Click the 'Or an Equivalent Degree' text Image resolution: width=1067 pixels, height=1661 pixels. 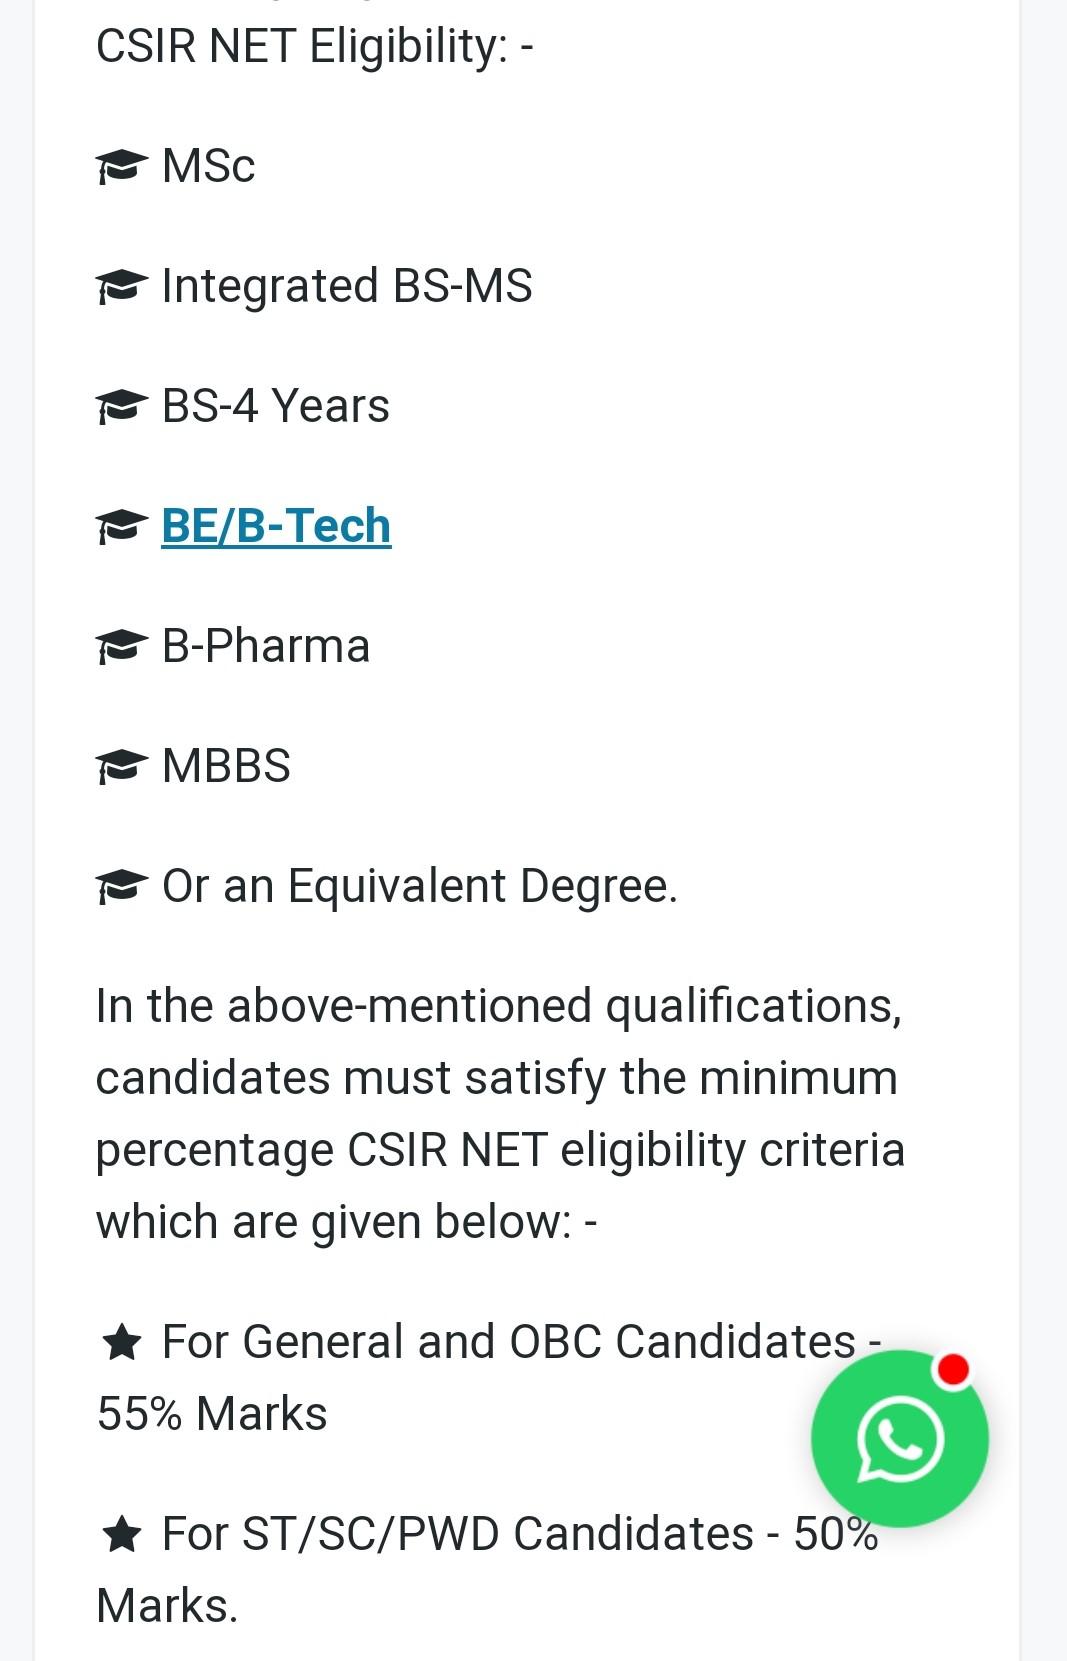[420, 886]
